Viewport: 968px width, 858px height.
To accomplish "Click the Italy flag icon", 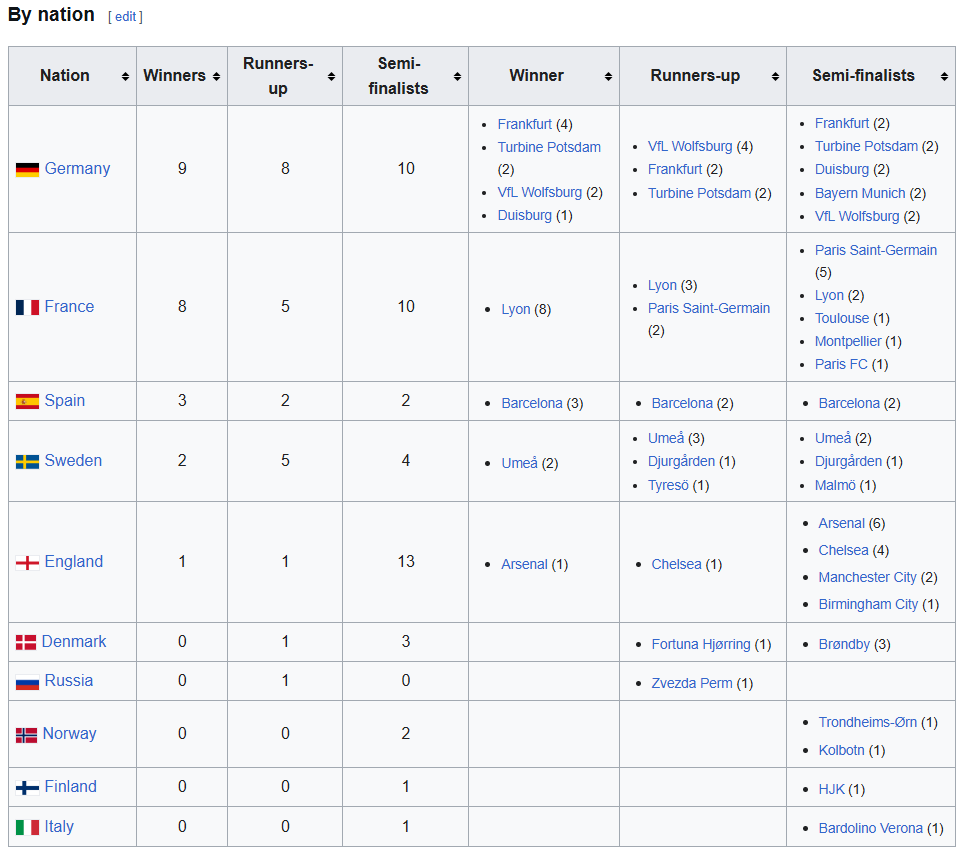I will [x=27, y=827].
